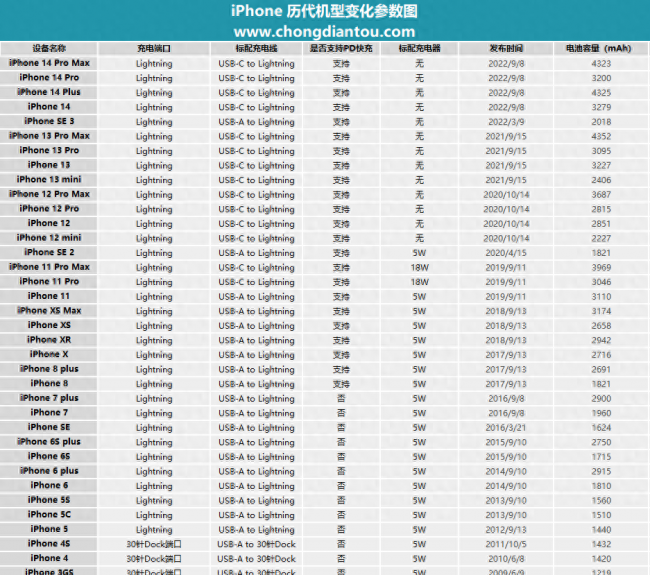Click the 5W charger in iPhone SE 2 row
650x575 pixels.
click(420, 253)
